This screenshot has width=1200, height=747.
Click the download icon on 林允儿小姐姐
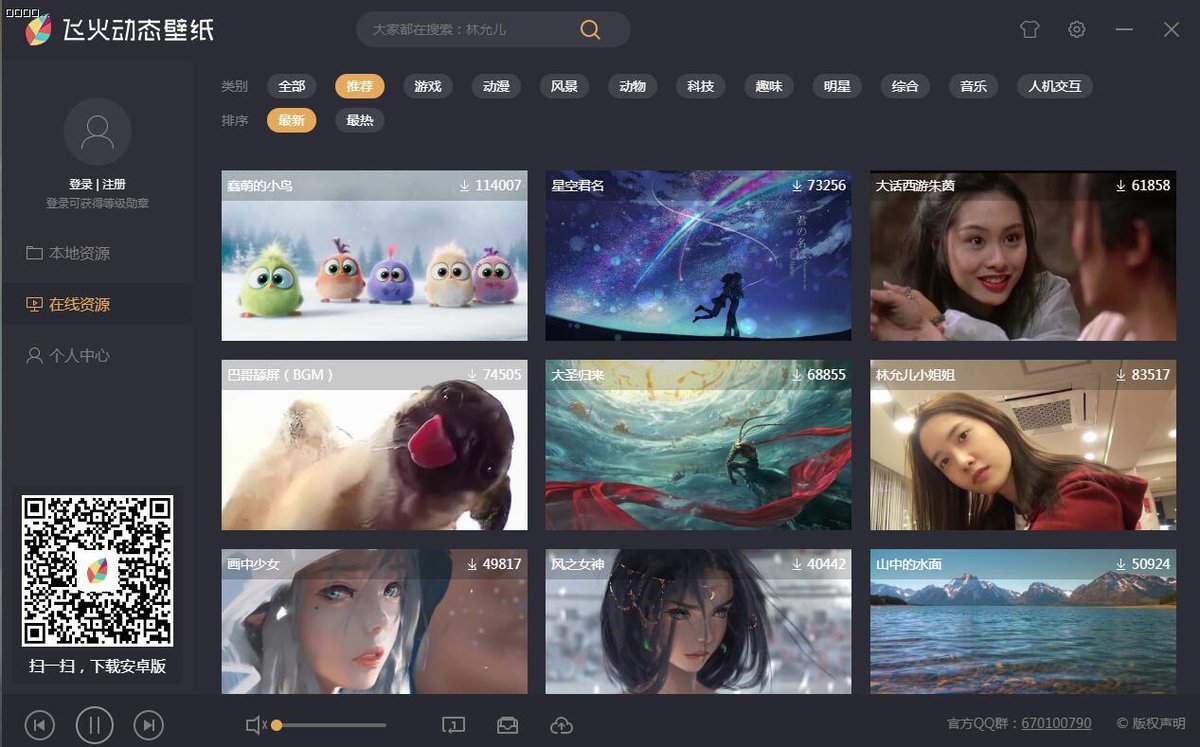click(1121, 374)
